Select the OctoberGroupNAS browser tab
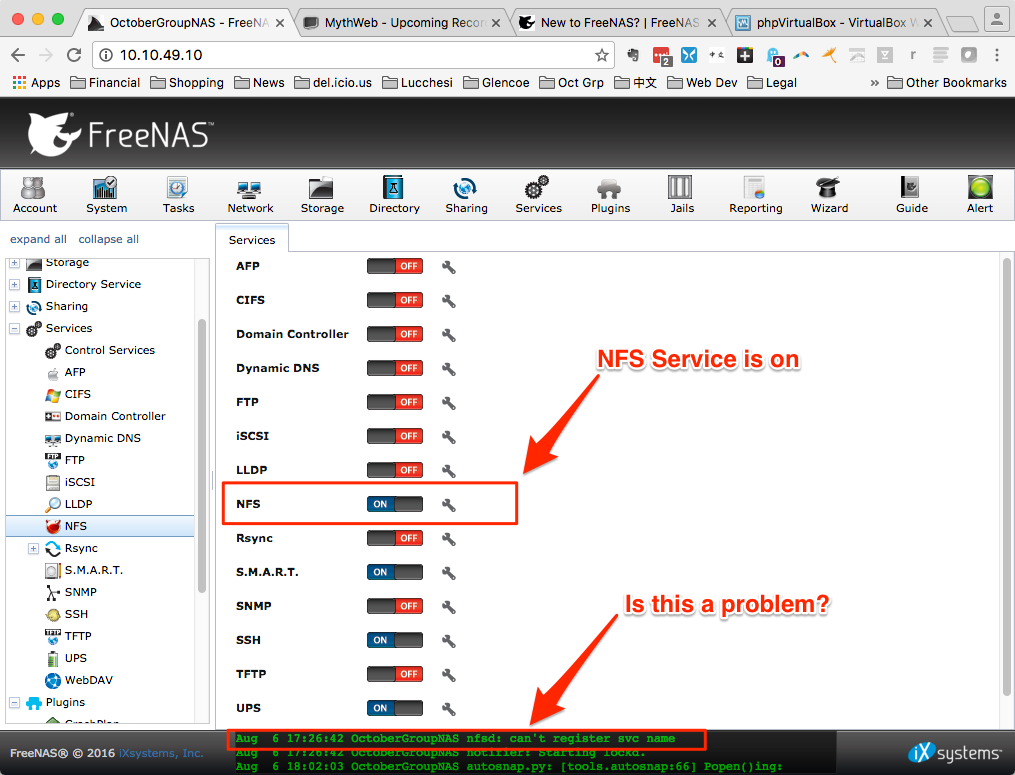This screenshot has width=1015, height=775. [188, 23]
